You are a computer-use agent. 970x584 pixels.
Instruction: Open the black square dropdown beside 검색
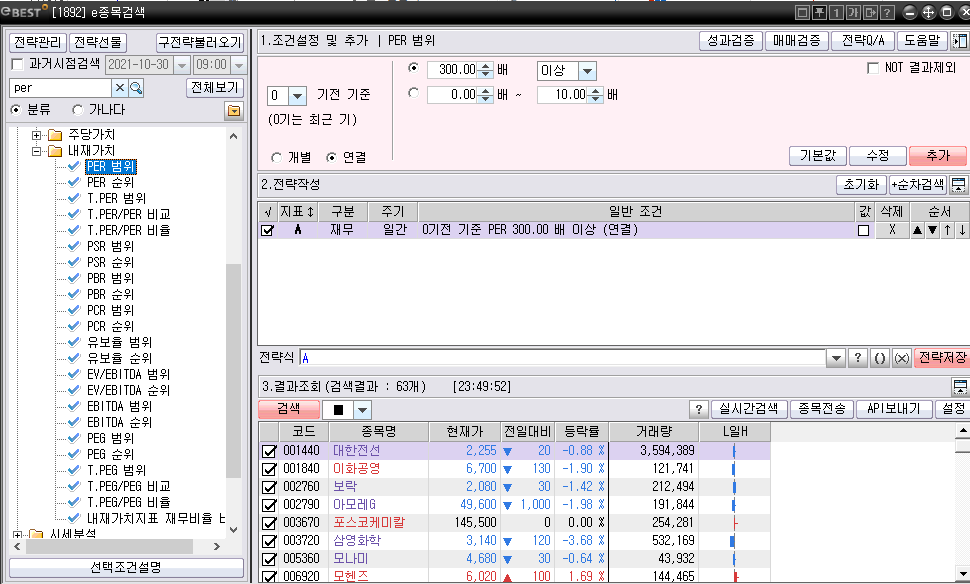coord(363,410)
